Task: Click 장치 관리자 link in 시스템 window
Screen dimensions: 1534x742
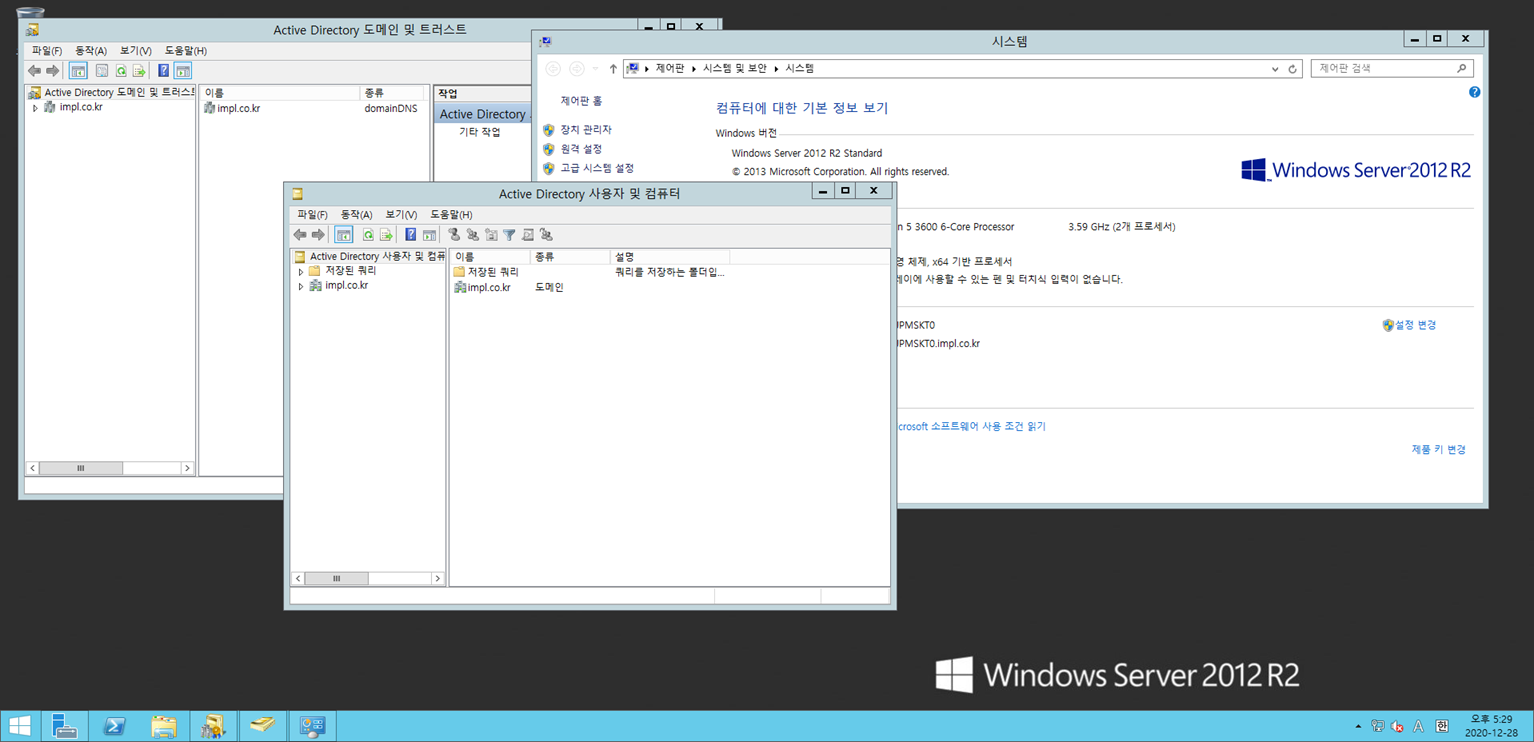Action: [x=585, y=130]
